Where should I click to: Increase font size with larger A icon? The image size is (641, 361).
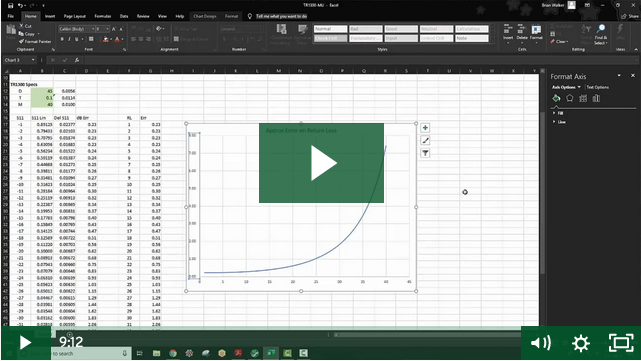114,29
